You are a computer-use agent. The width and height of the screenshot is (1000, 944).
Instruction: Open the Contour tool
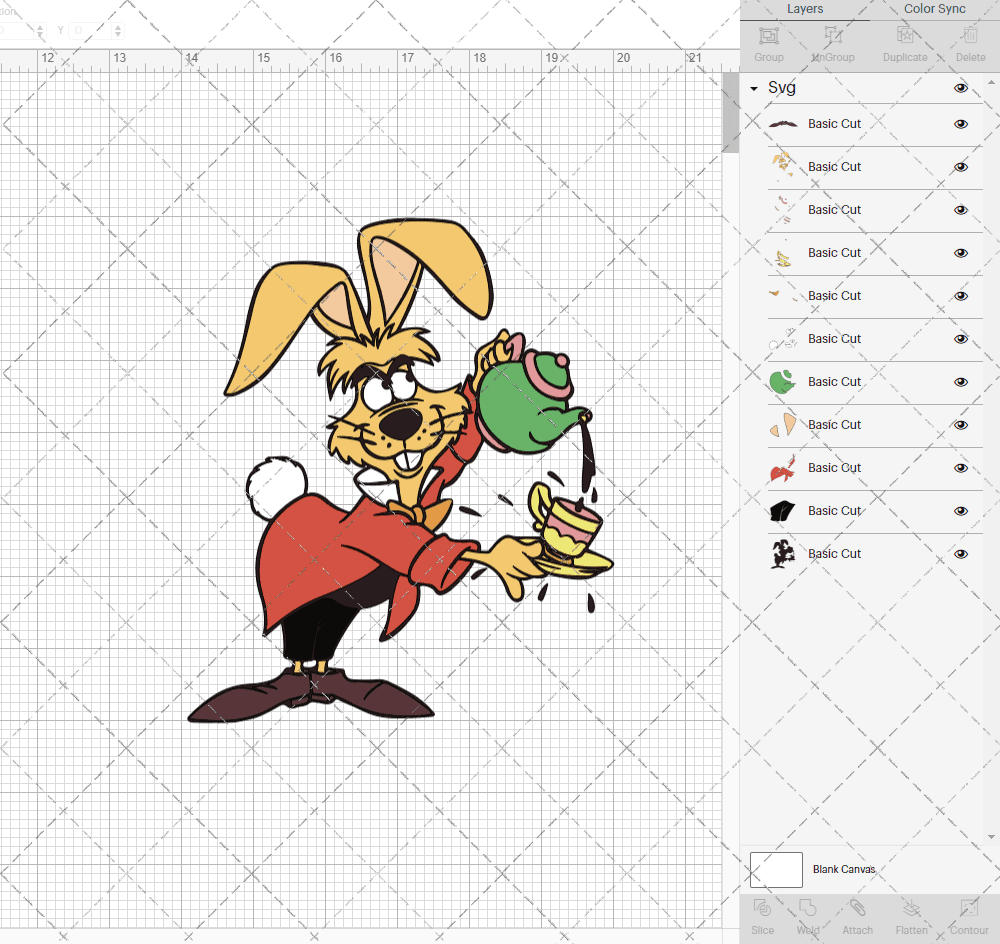969,908
